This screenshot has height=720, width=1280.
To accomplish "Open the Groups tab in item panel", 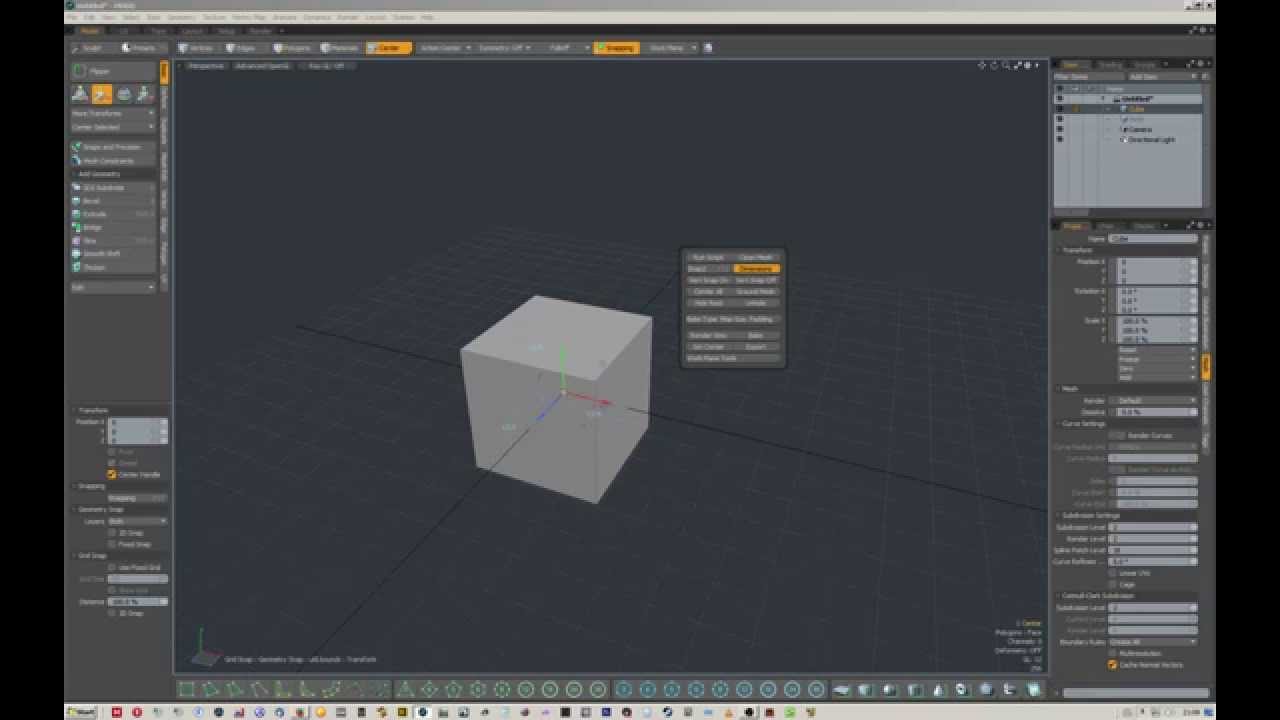I will (1145, 65).
